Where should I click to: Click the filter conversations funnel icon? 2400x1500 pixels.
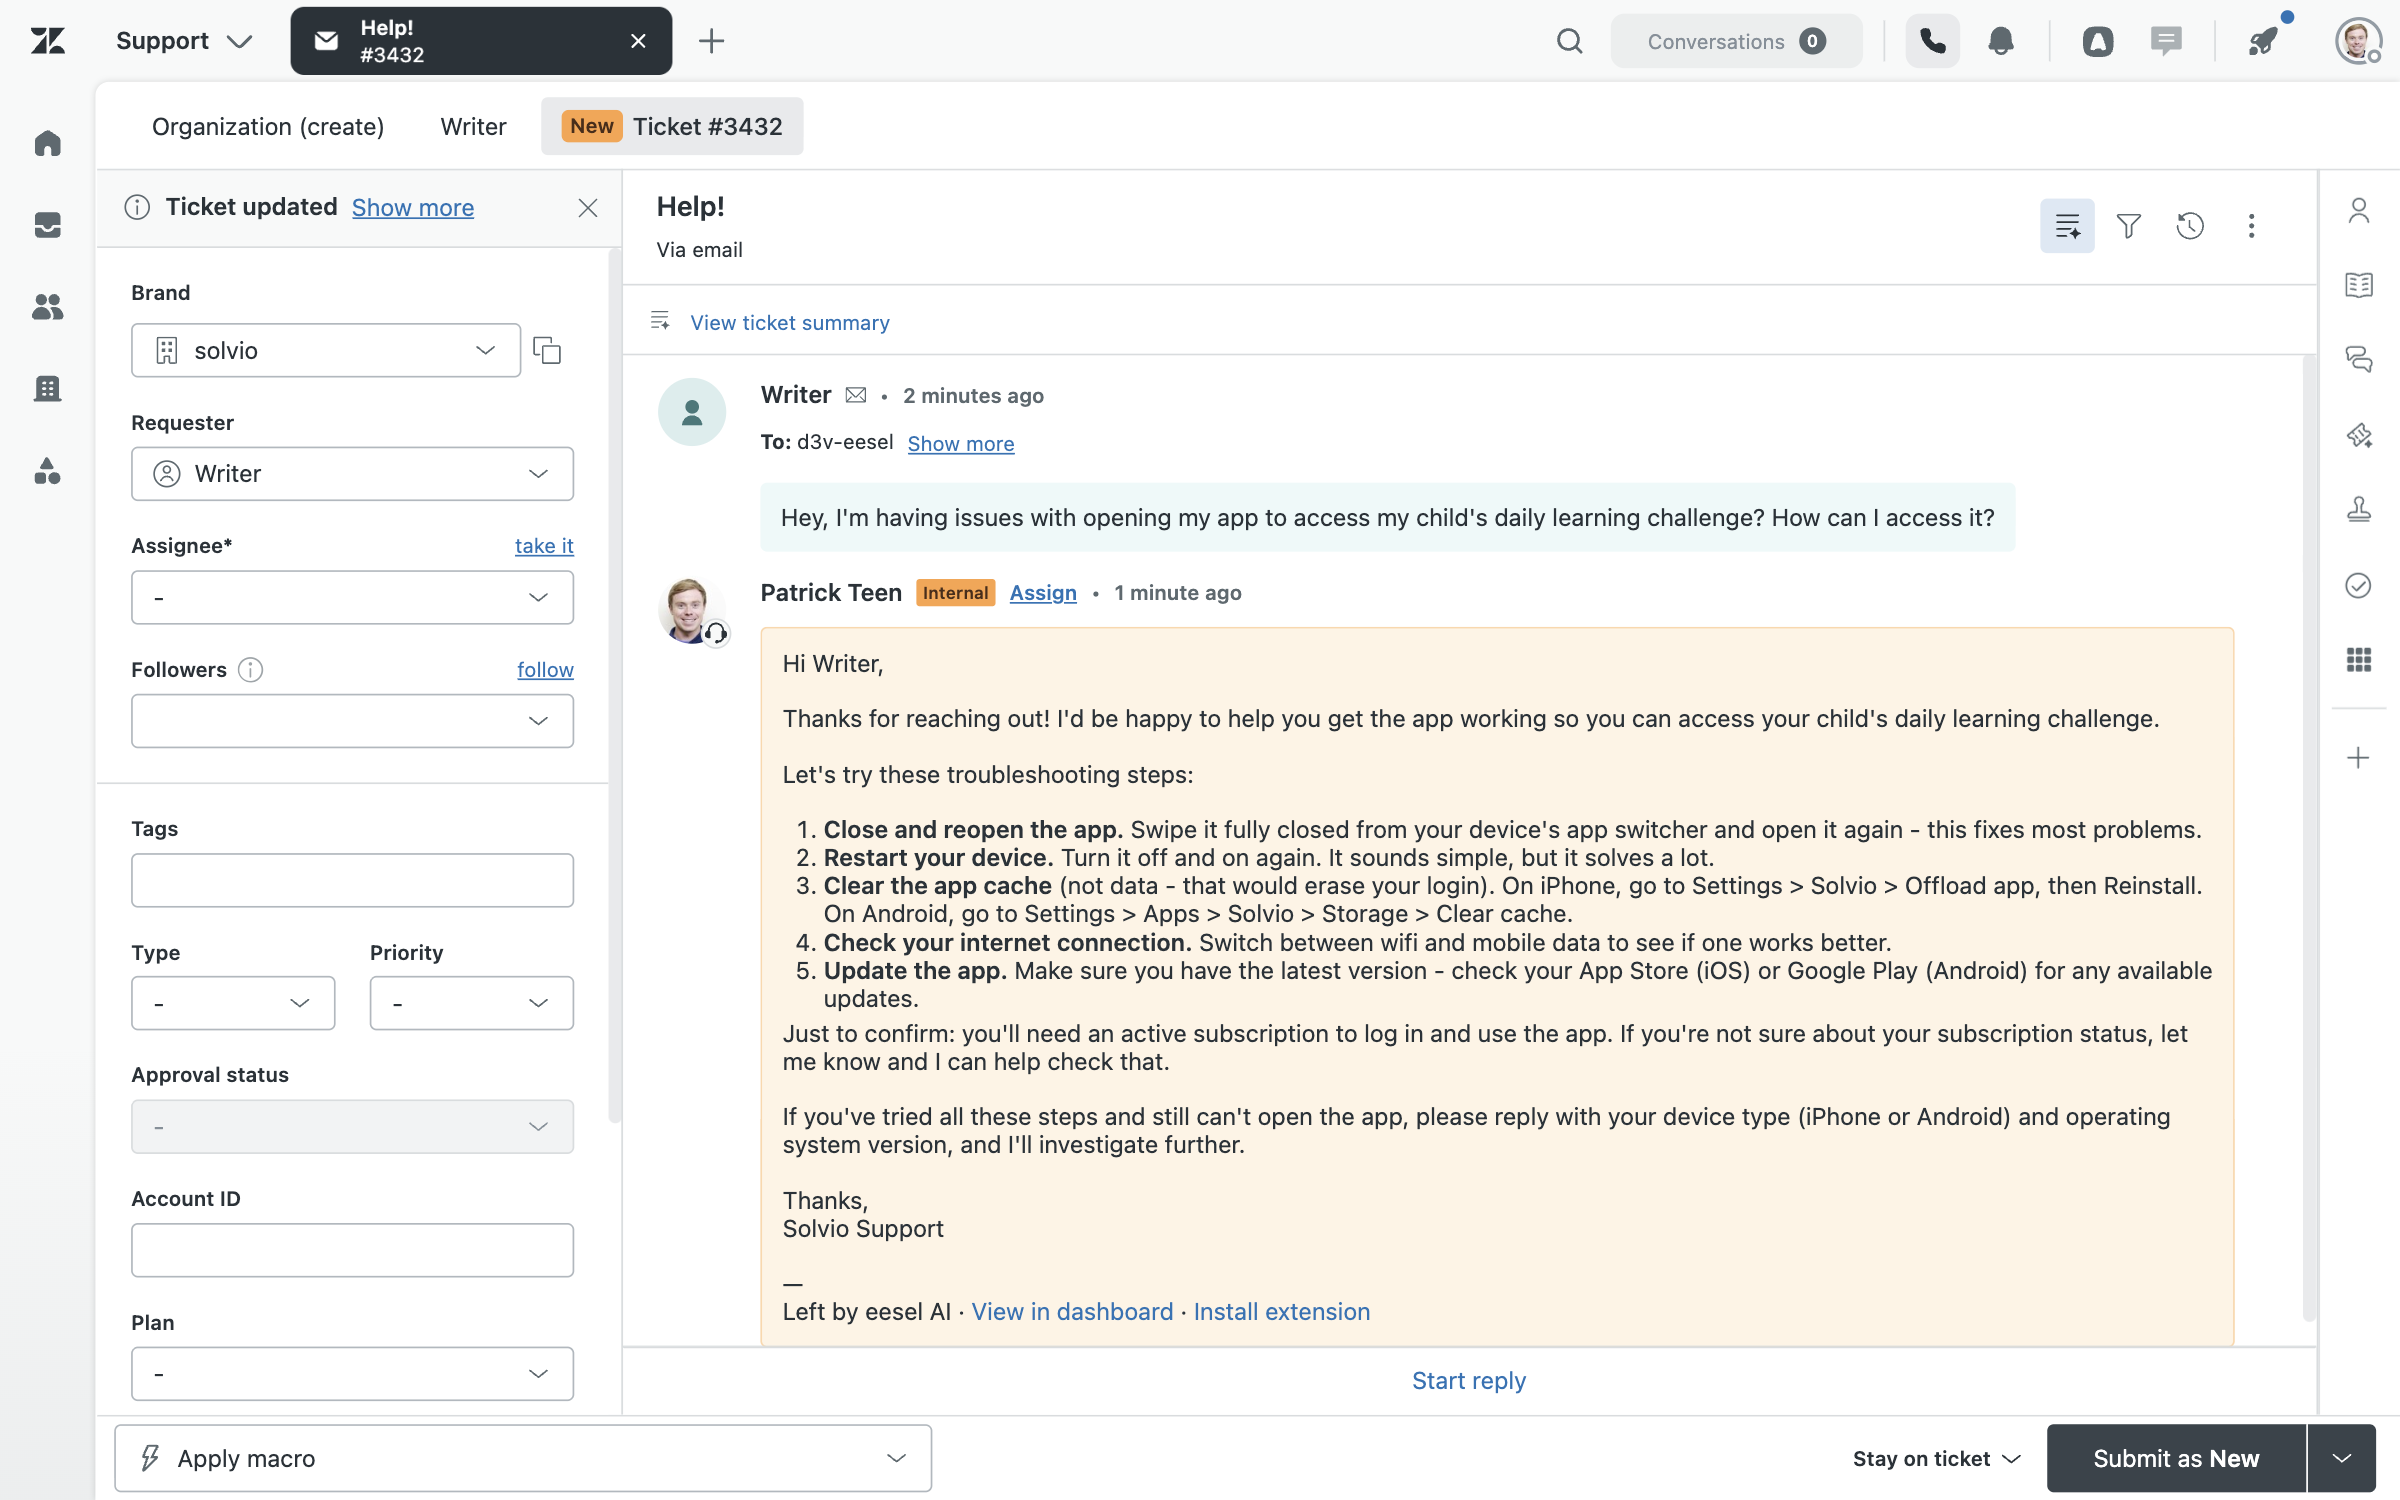coord(2129,226)
